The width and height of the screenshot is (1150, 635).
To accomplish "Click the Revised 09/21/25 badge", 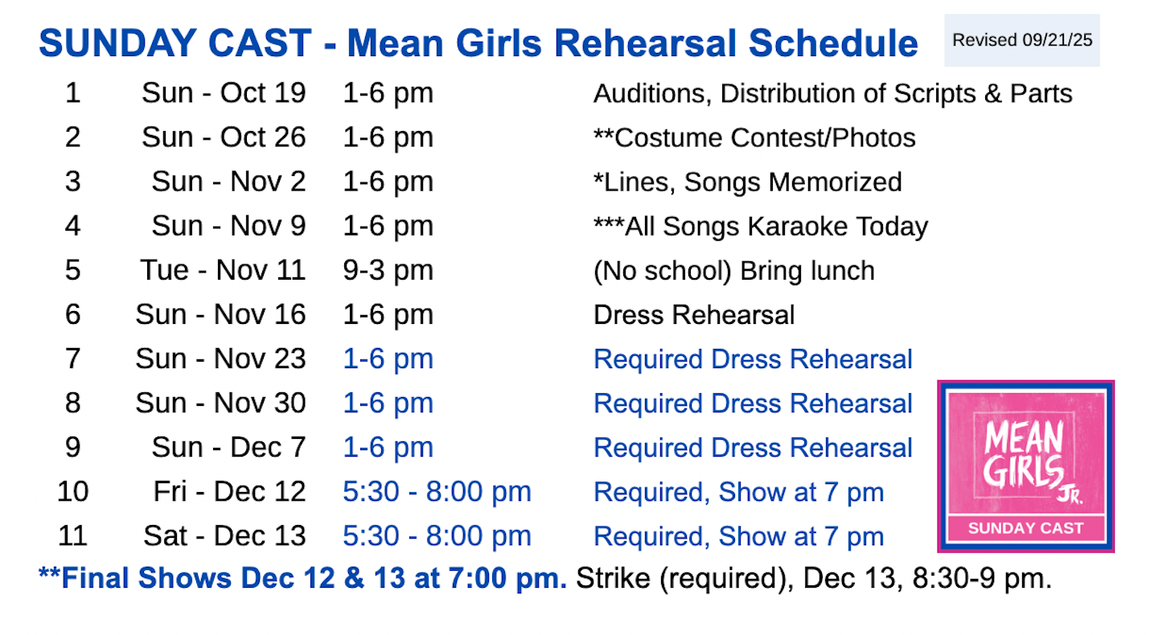I will [x=1021, y=41].
